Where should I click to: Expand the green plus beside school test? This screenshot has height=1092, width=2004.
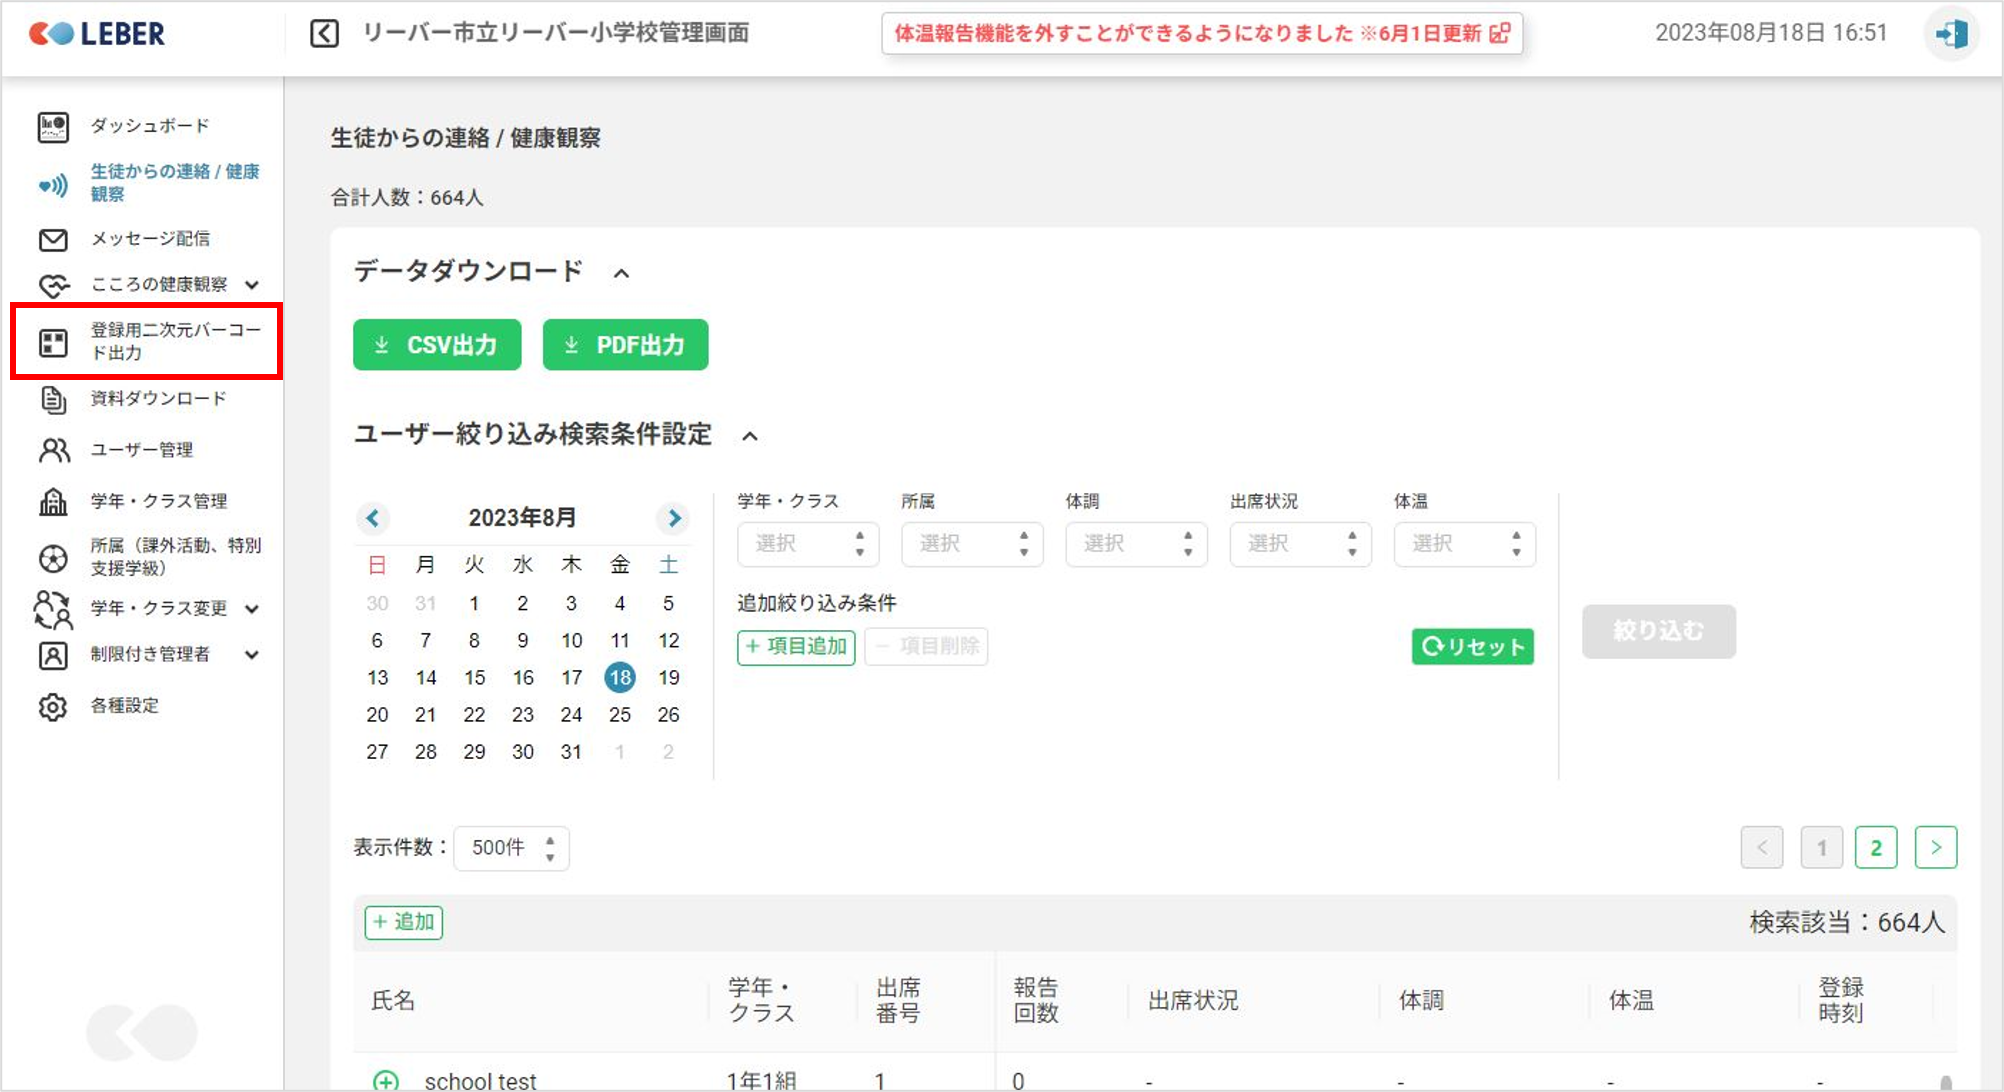coord(386,1080)
